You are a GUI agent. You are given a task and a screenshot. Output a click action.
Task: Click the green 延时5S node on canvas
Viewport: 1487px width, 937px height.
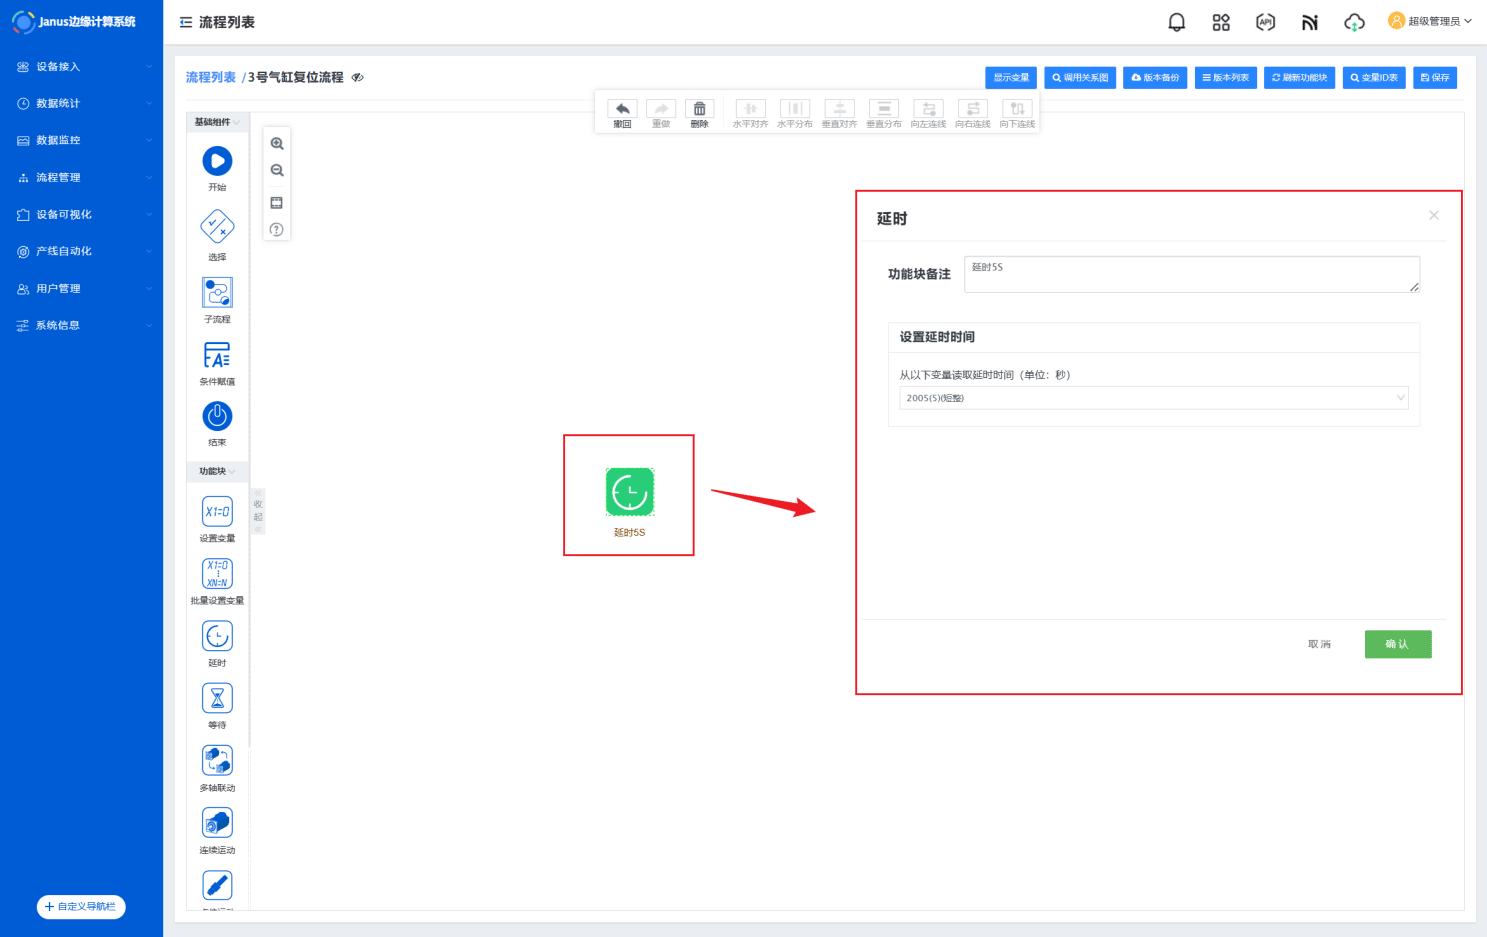click(x=629, y=492)
